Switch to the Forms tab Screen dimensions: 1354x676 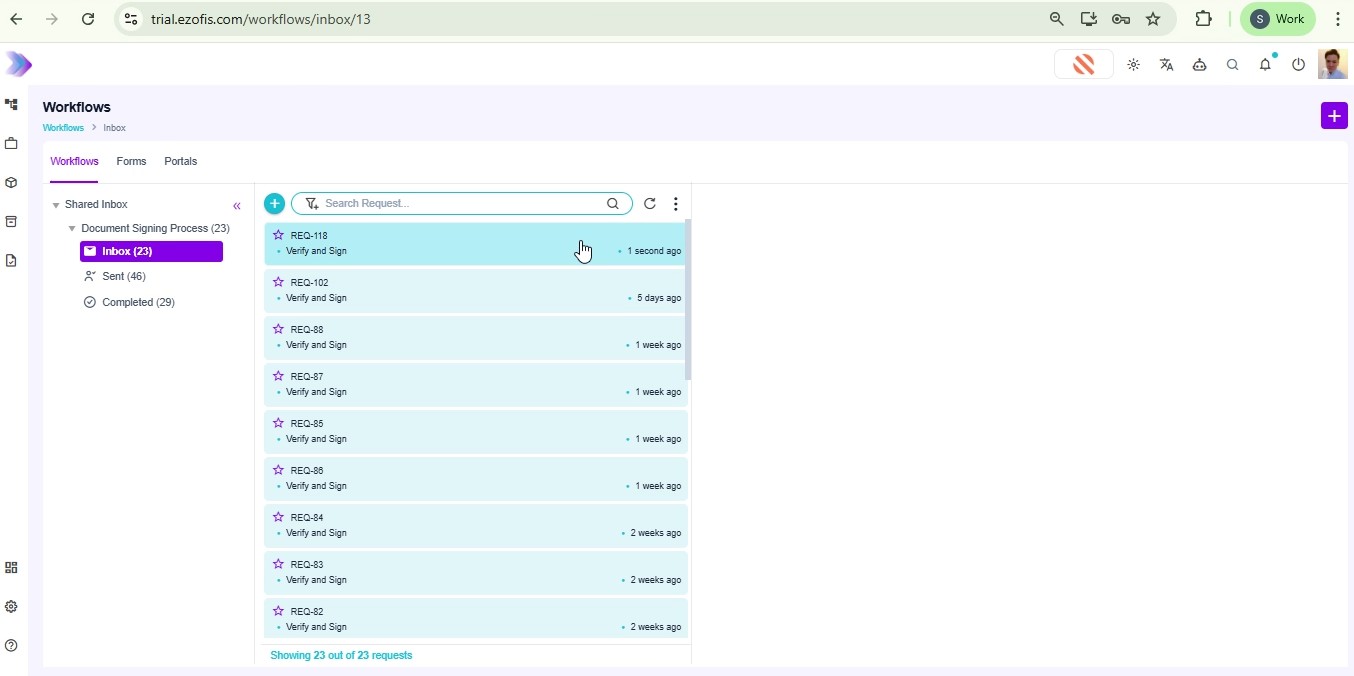131,162
